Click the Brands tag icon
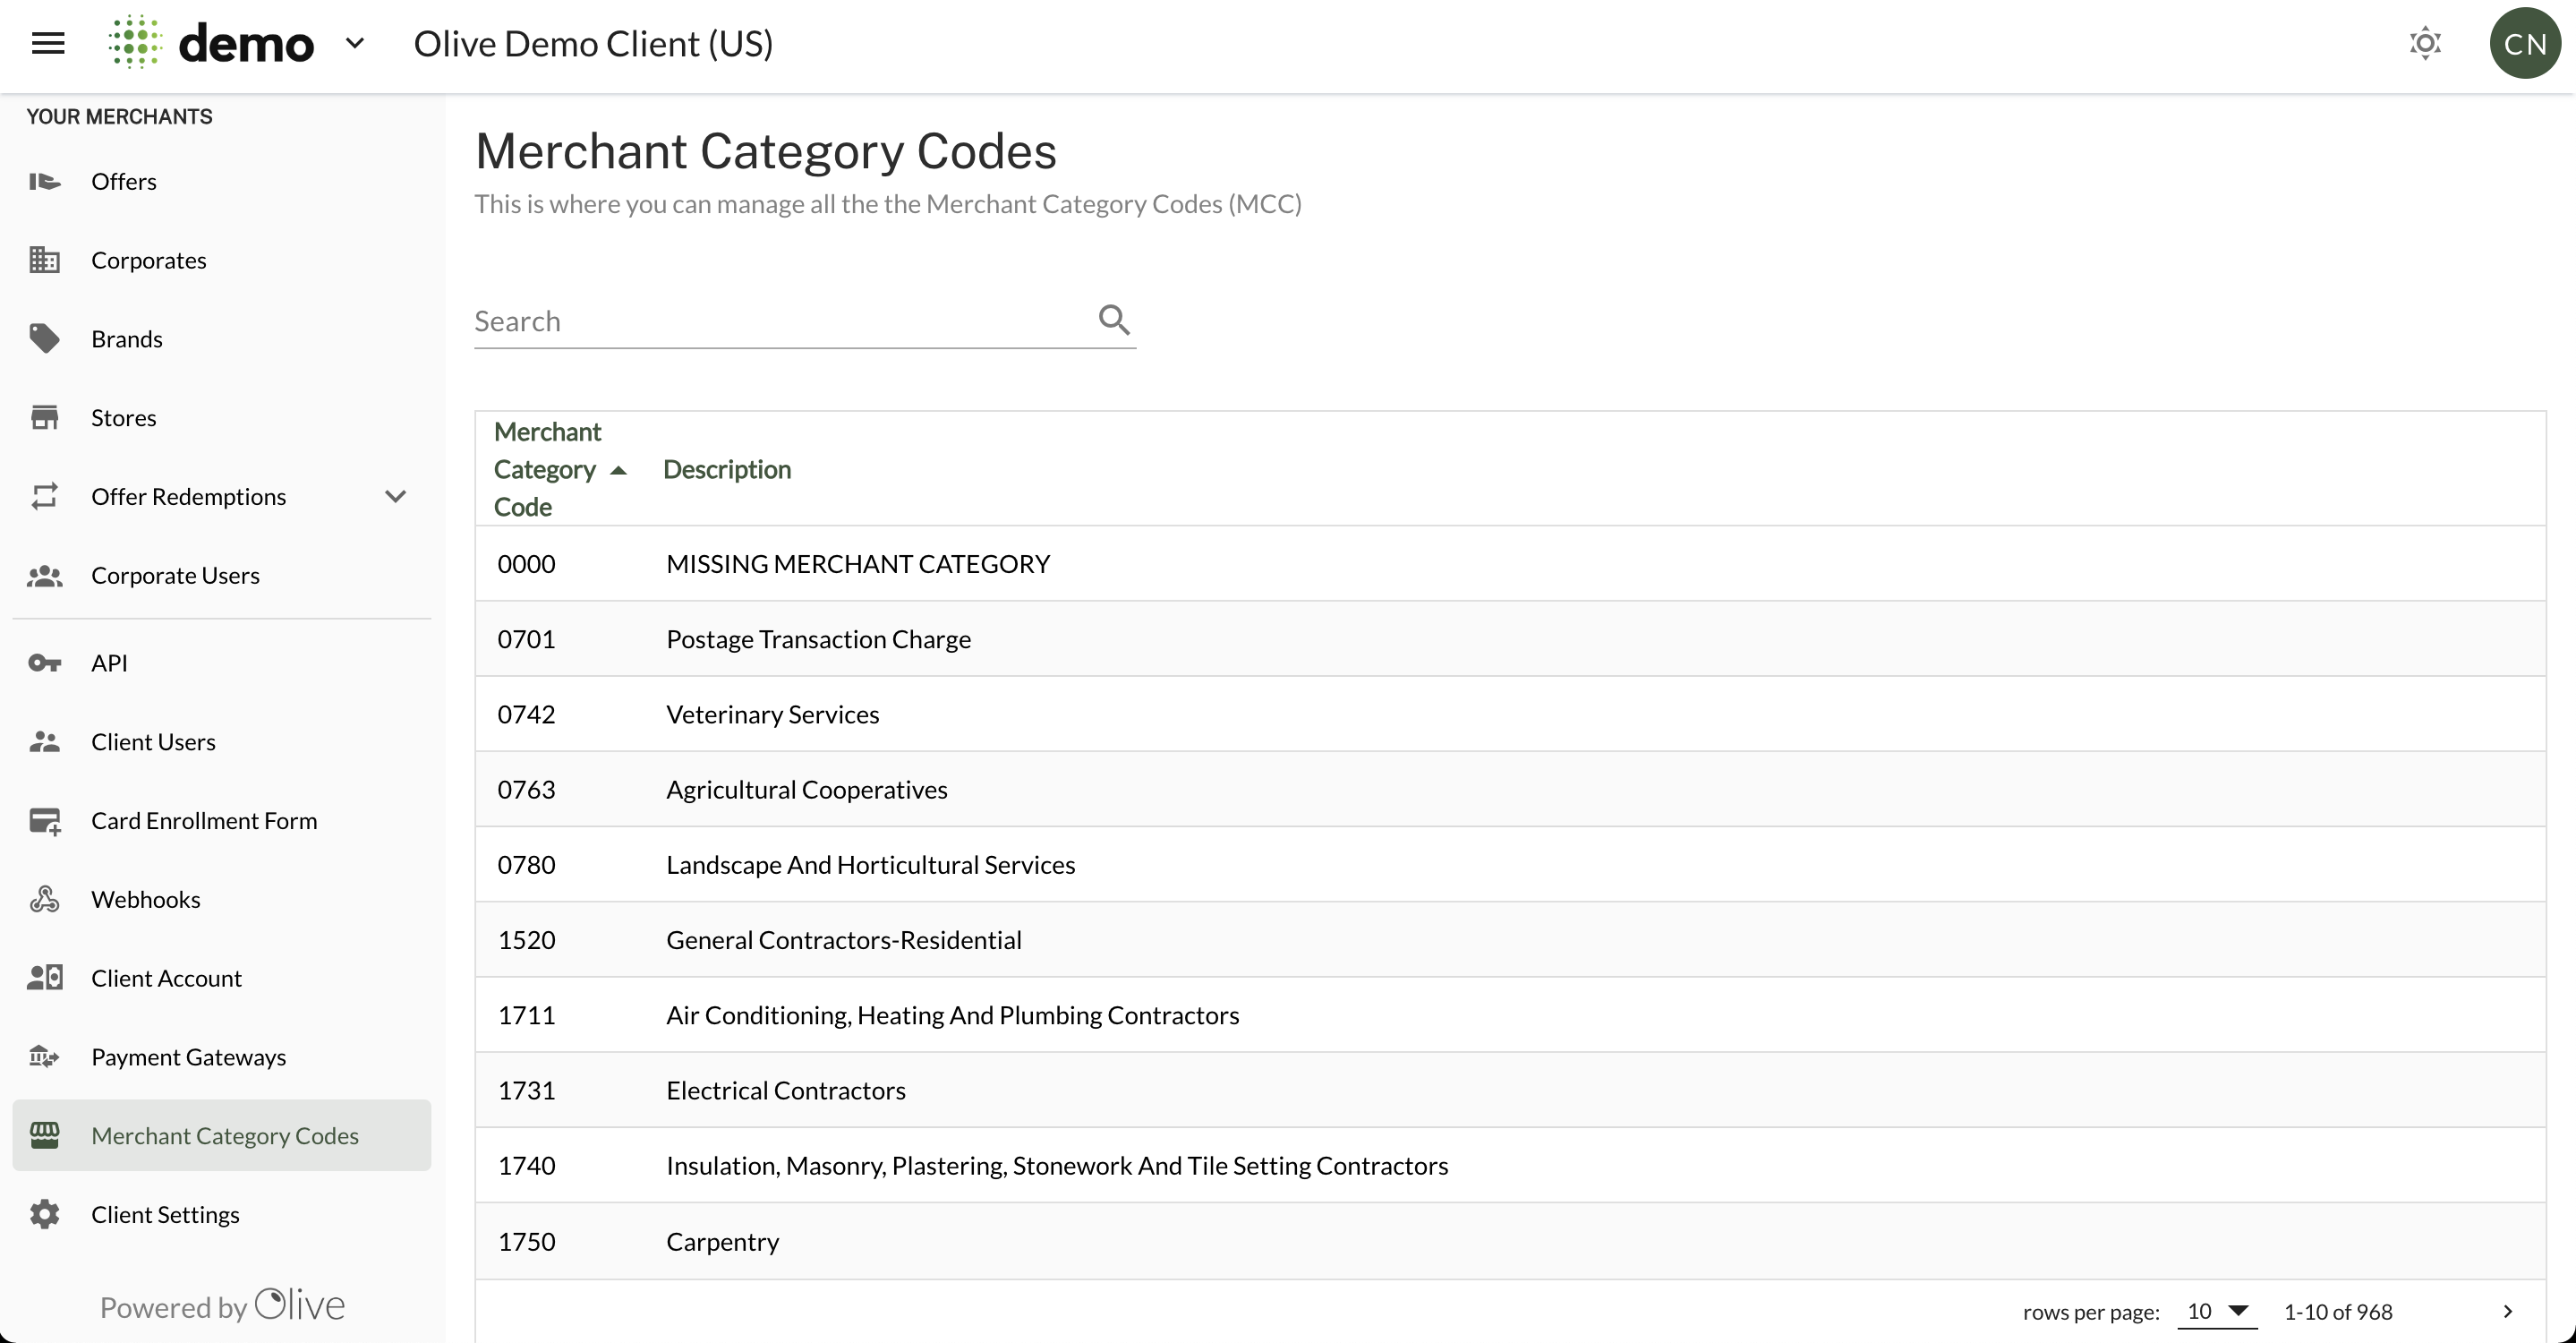The image size is (2576, 1343). pyautogui.click(x=44, y=339)
